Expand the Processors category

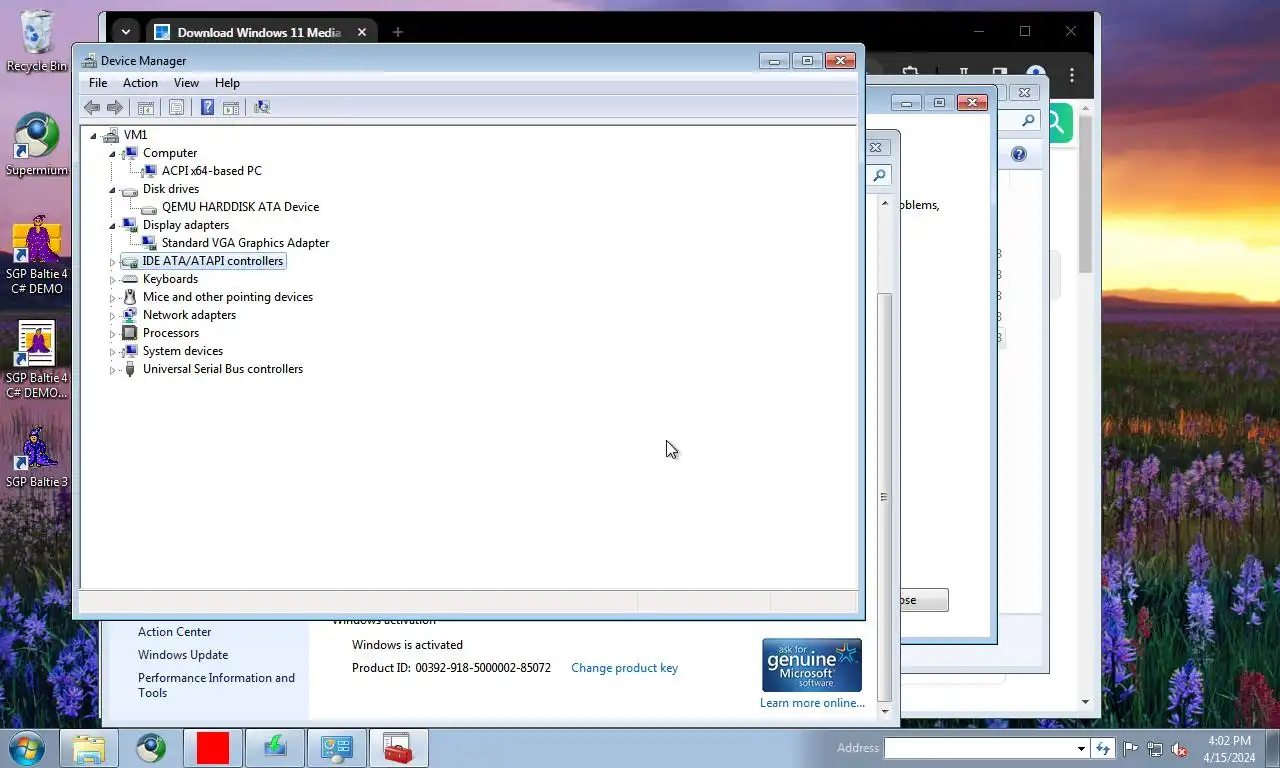point(112,333)
